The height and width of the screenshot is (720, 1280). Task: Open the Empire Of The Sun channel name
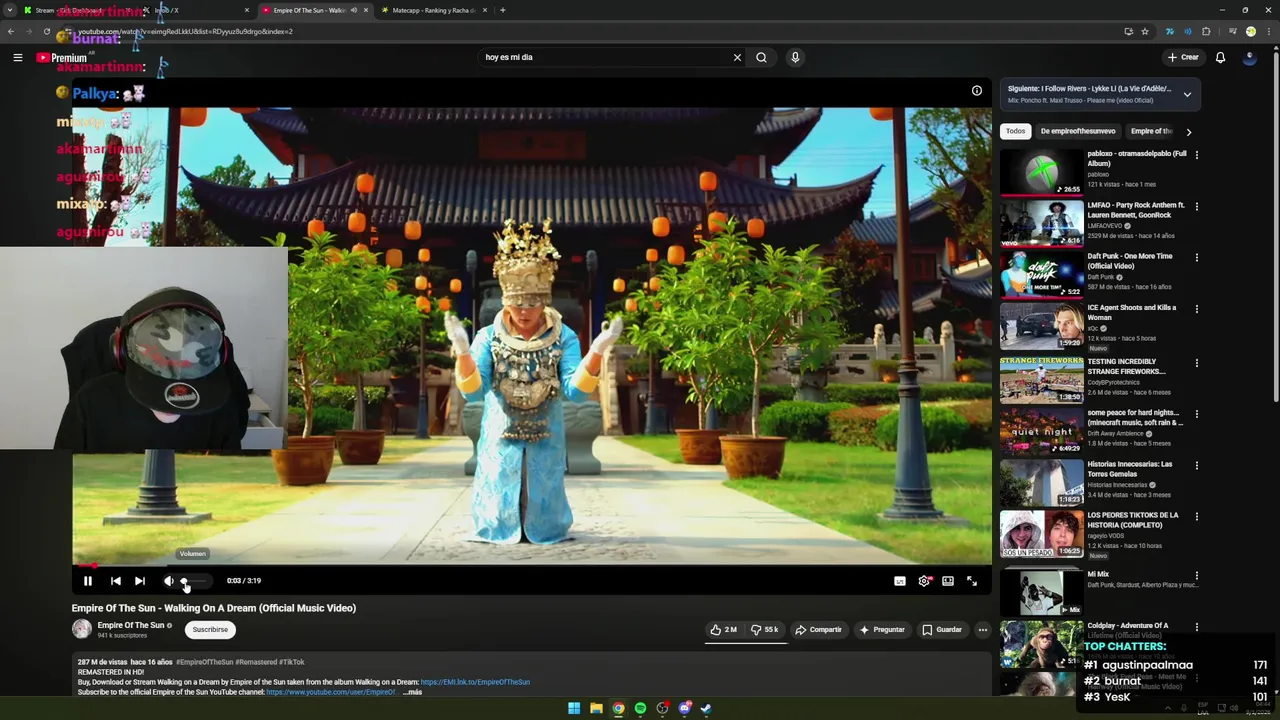click(131, 625)
